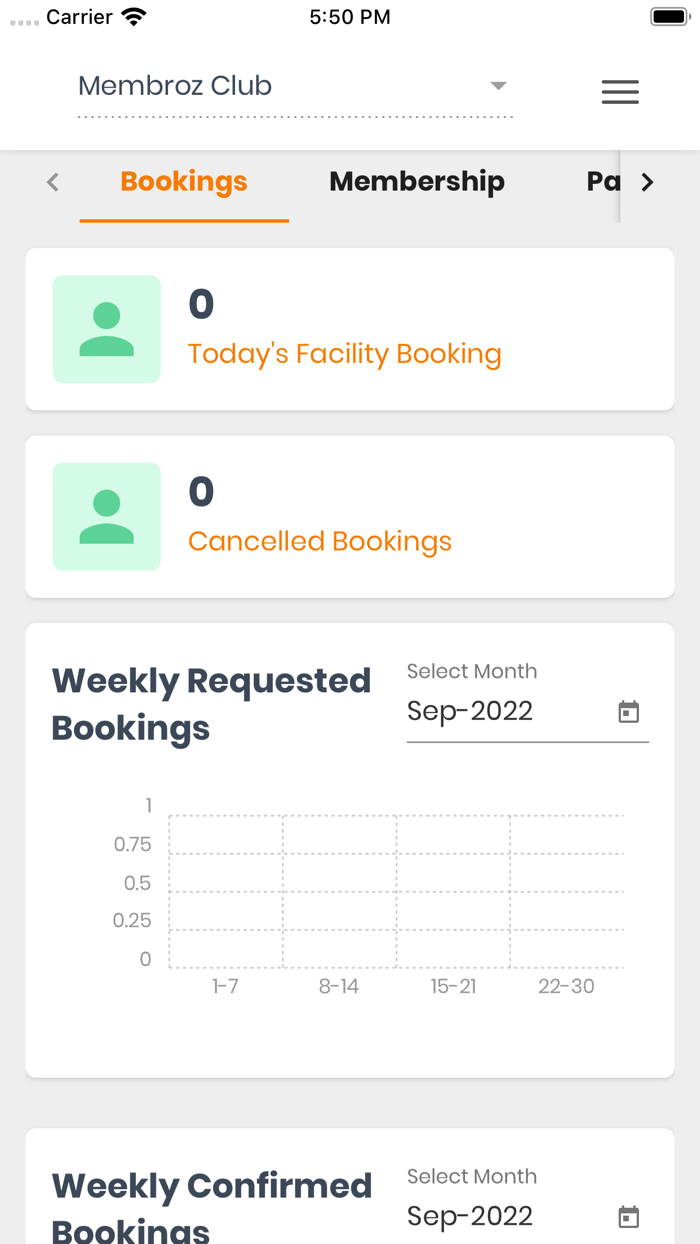
Task: Tap the 5:50 PM clock in the status bar
Action: 349,16
